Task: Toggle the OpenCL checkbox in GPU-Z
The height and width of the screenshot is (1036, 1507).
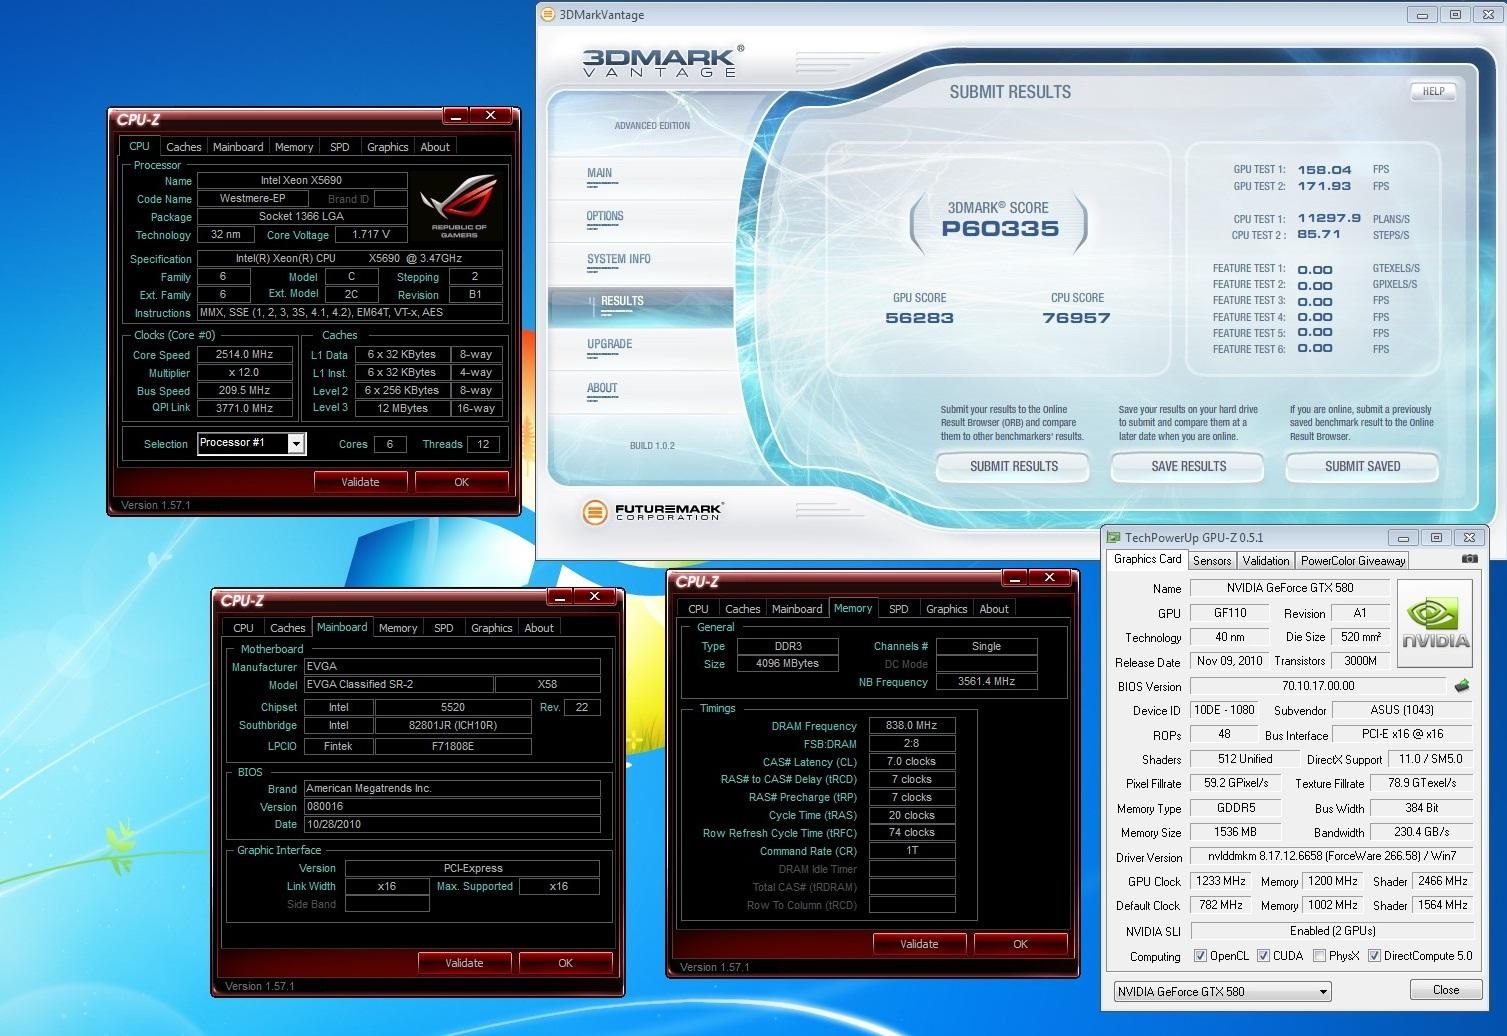Action: (1200, 956)
